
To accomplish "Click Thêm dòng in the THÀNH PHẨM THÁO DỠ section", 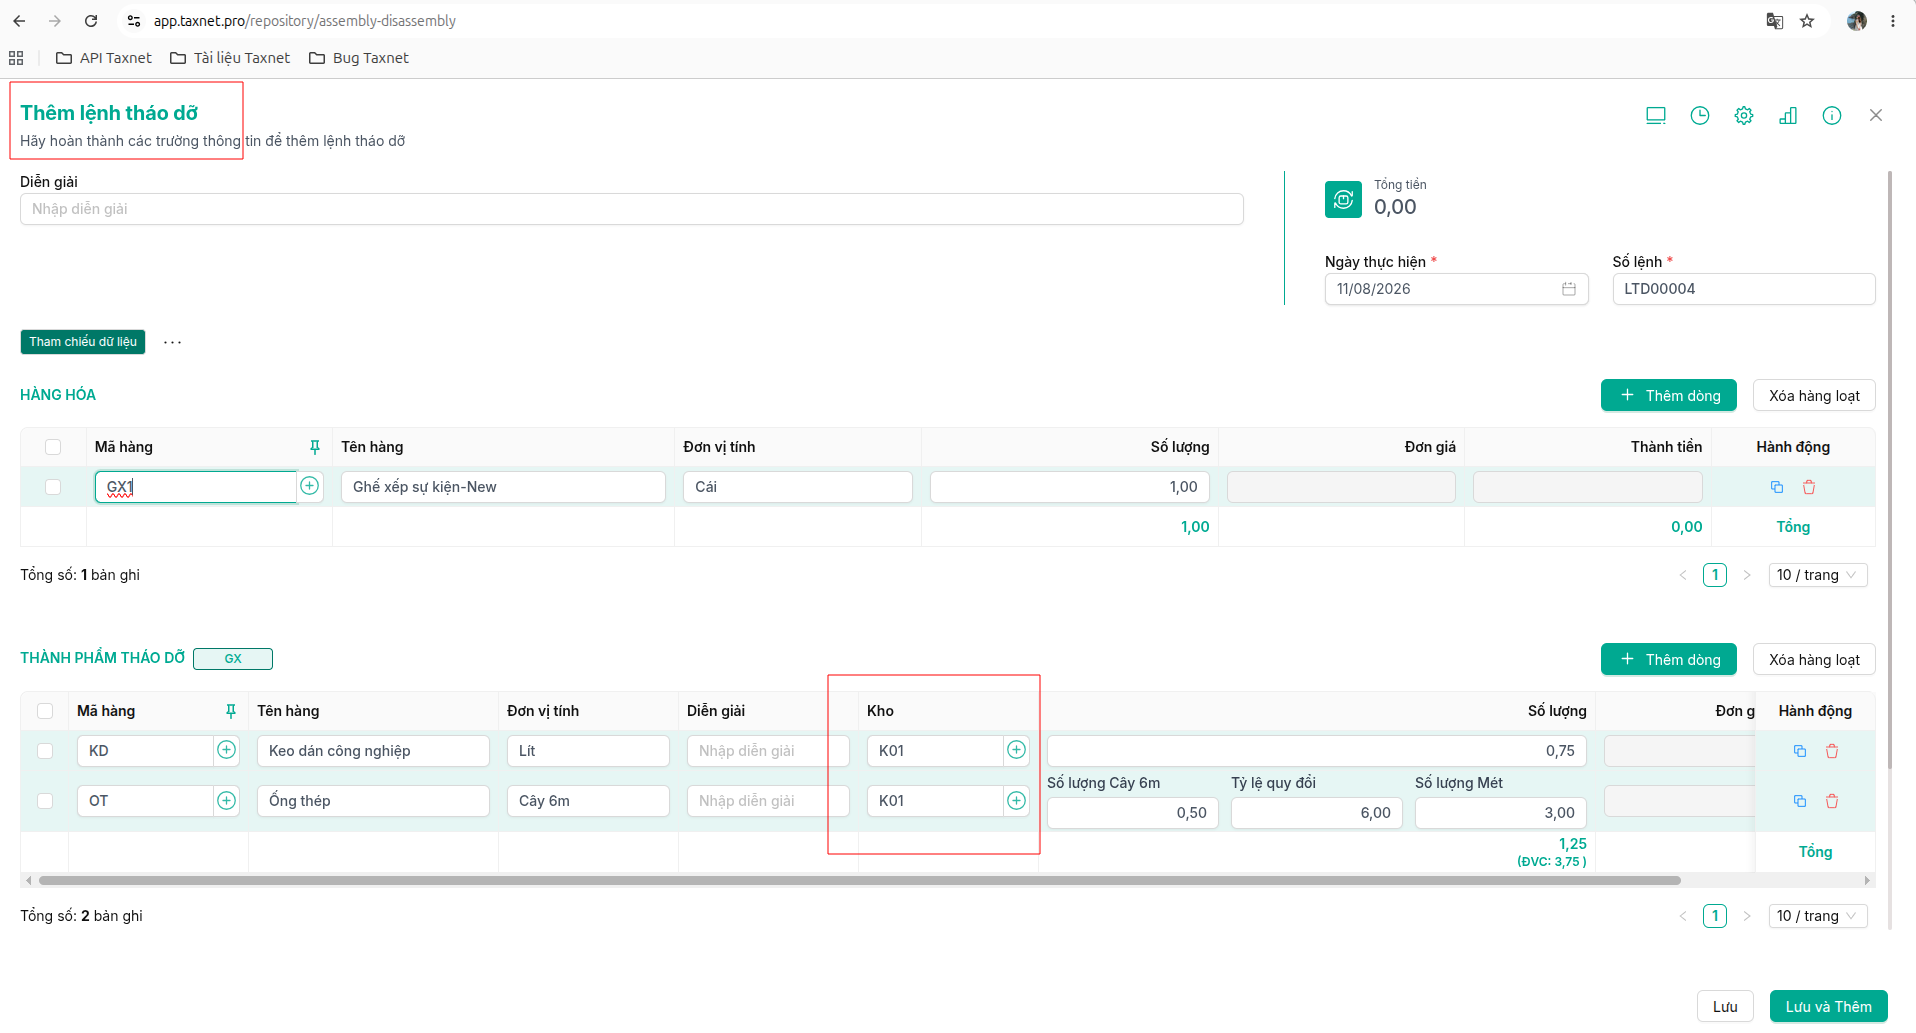I will (x=1668, y=660).
